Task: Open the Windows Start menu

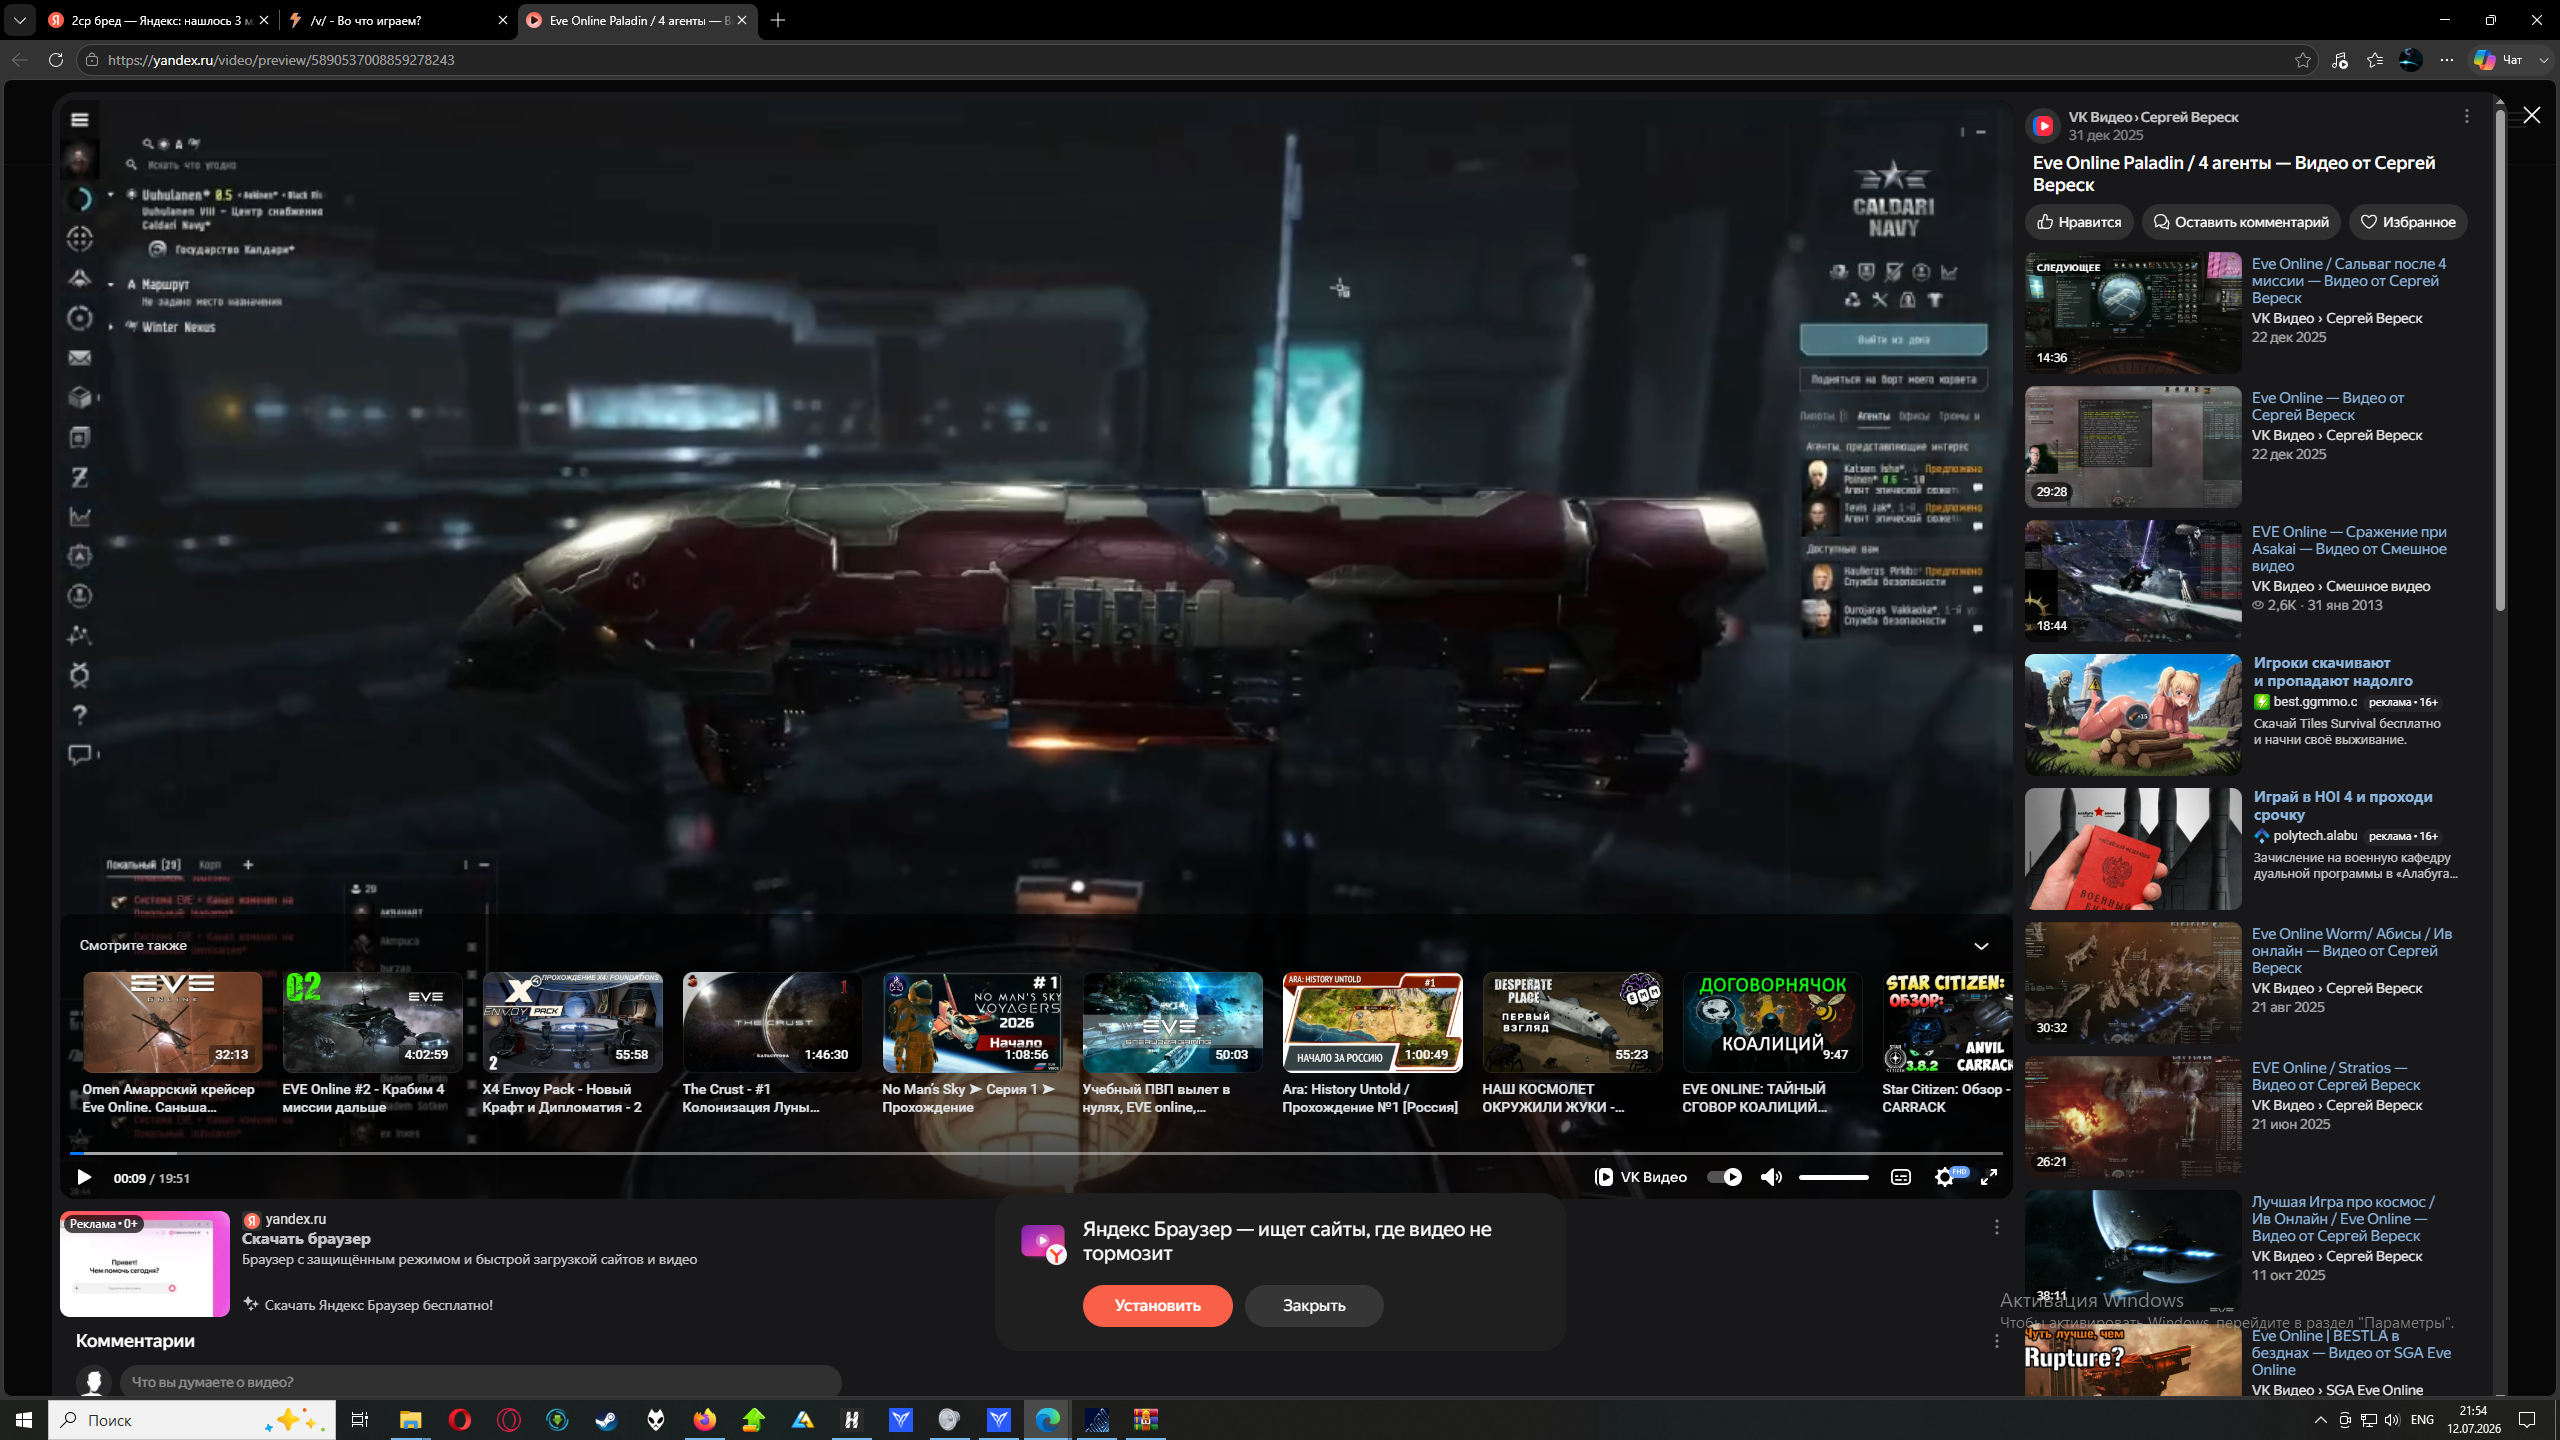Action: (24, 1420)
